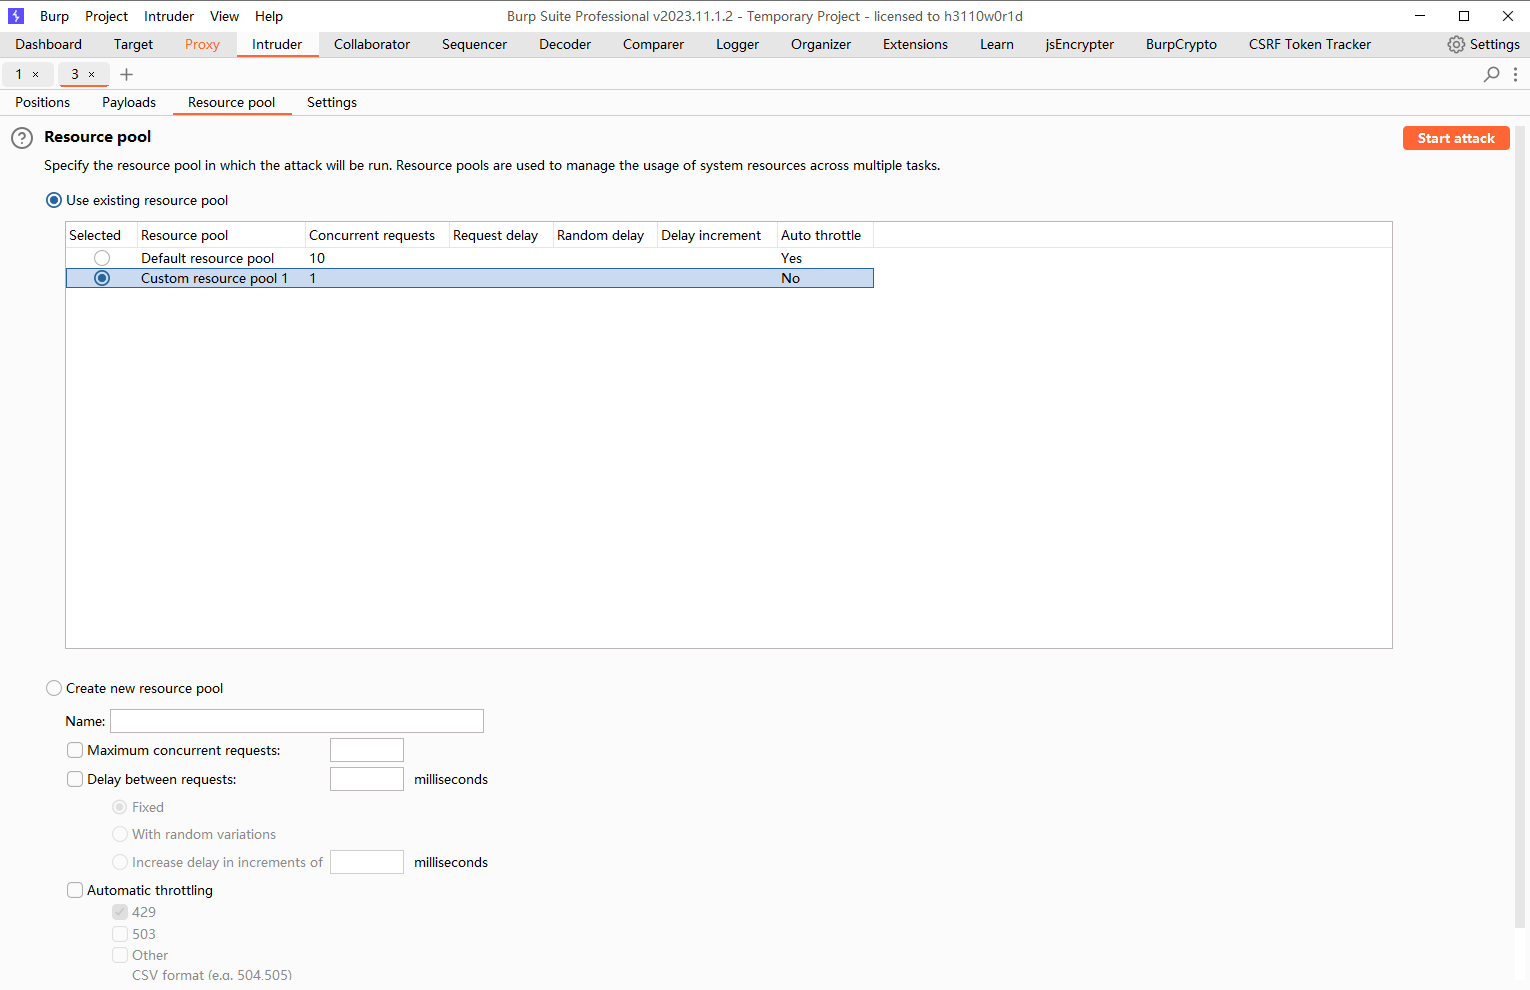Click the Delay between requests milliseconds input

[367, 779]
